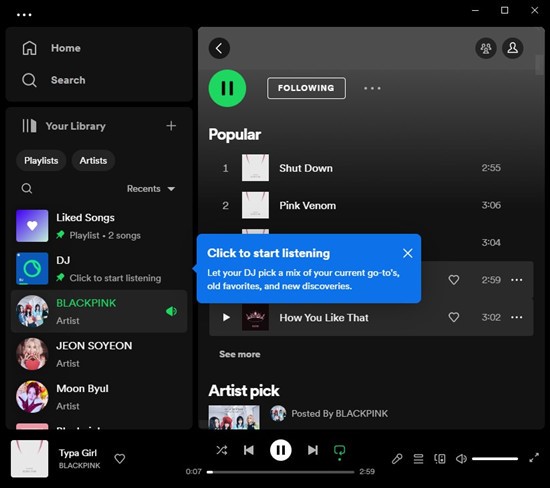Pause with the large green button
Viewport: 550px width, 488px height.
pos(227,88)
